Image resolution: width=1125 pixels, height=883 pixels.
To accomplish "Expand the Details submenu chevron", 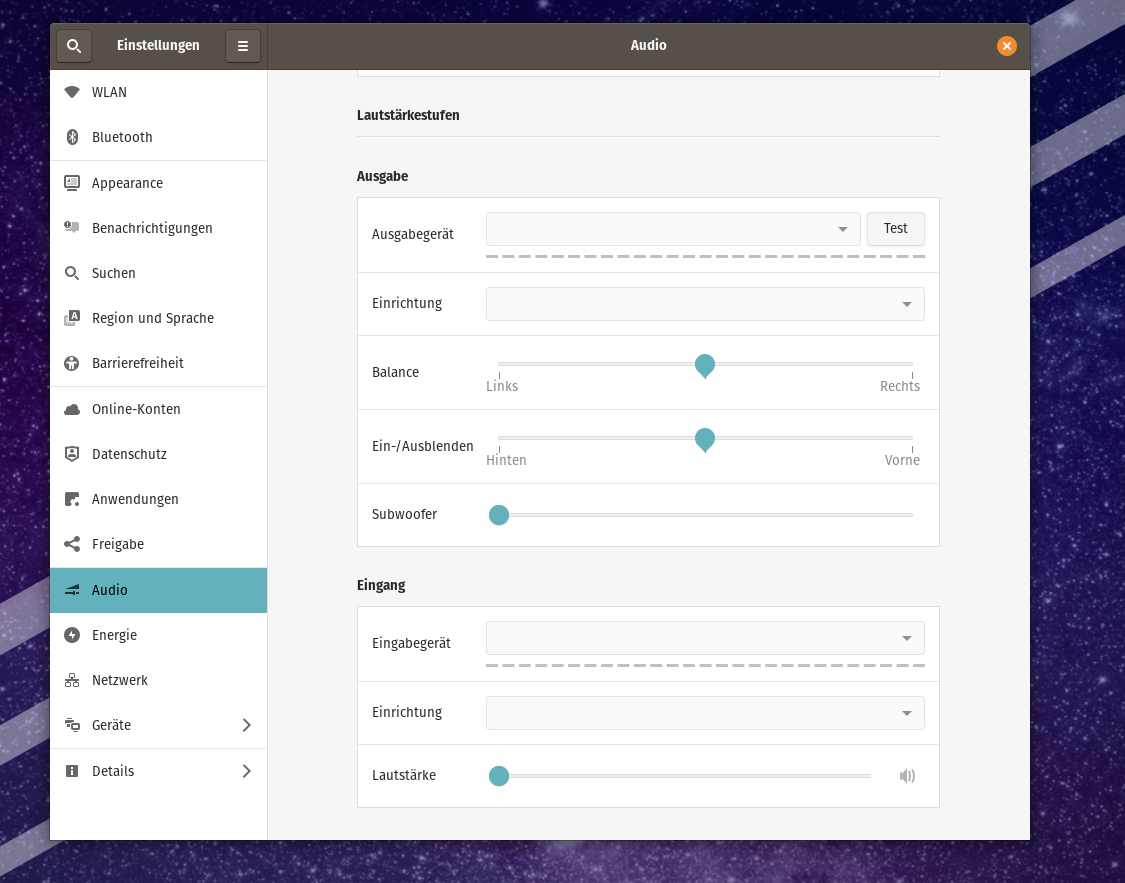I will pos(246,771).
